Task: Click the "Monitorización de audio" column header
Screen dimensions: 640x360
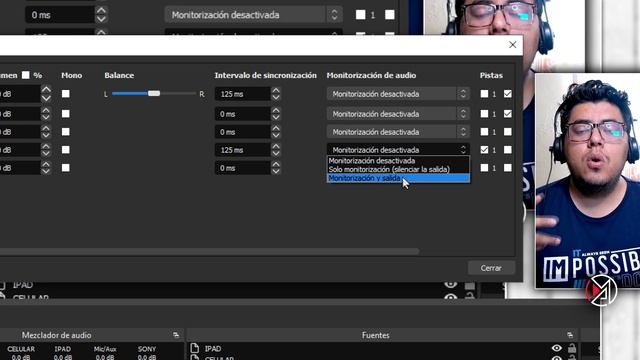Action: [371, 75]
